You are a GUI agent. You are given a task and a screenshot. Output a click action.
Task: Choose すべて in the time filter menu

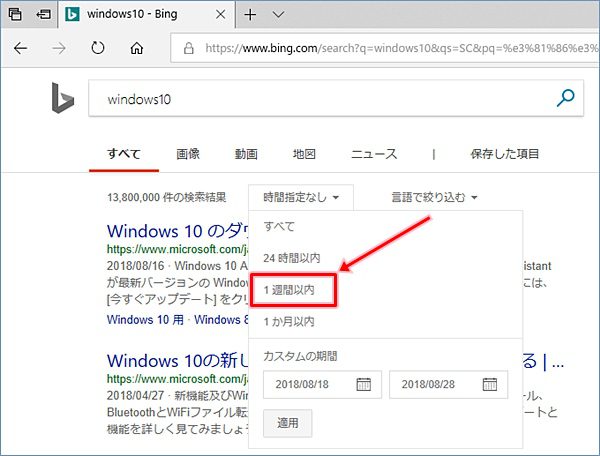279,226
